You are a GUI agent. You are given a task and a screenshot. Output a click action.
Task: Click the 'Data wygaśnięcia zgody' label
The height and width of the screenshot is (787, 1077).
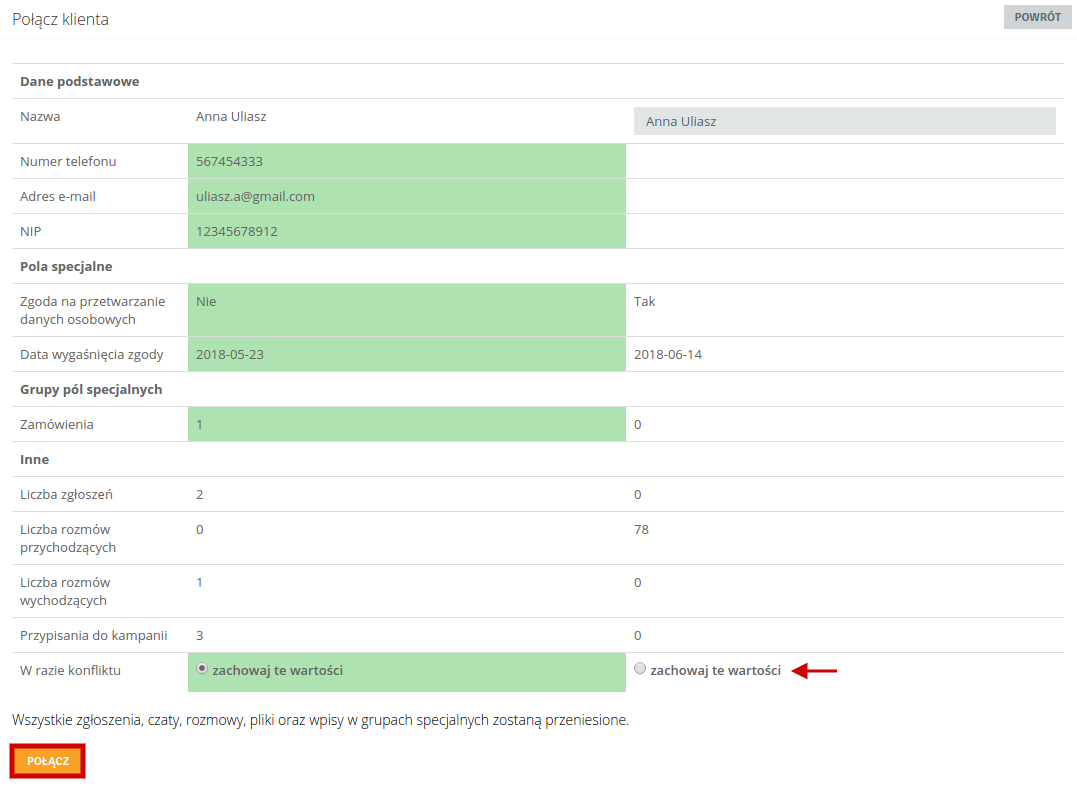point(91,354)
